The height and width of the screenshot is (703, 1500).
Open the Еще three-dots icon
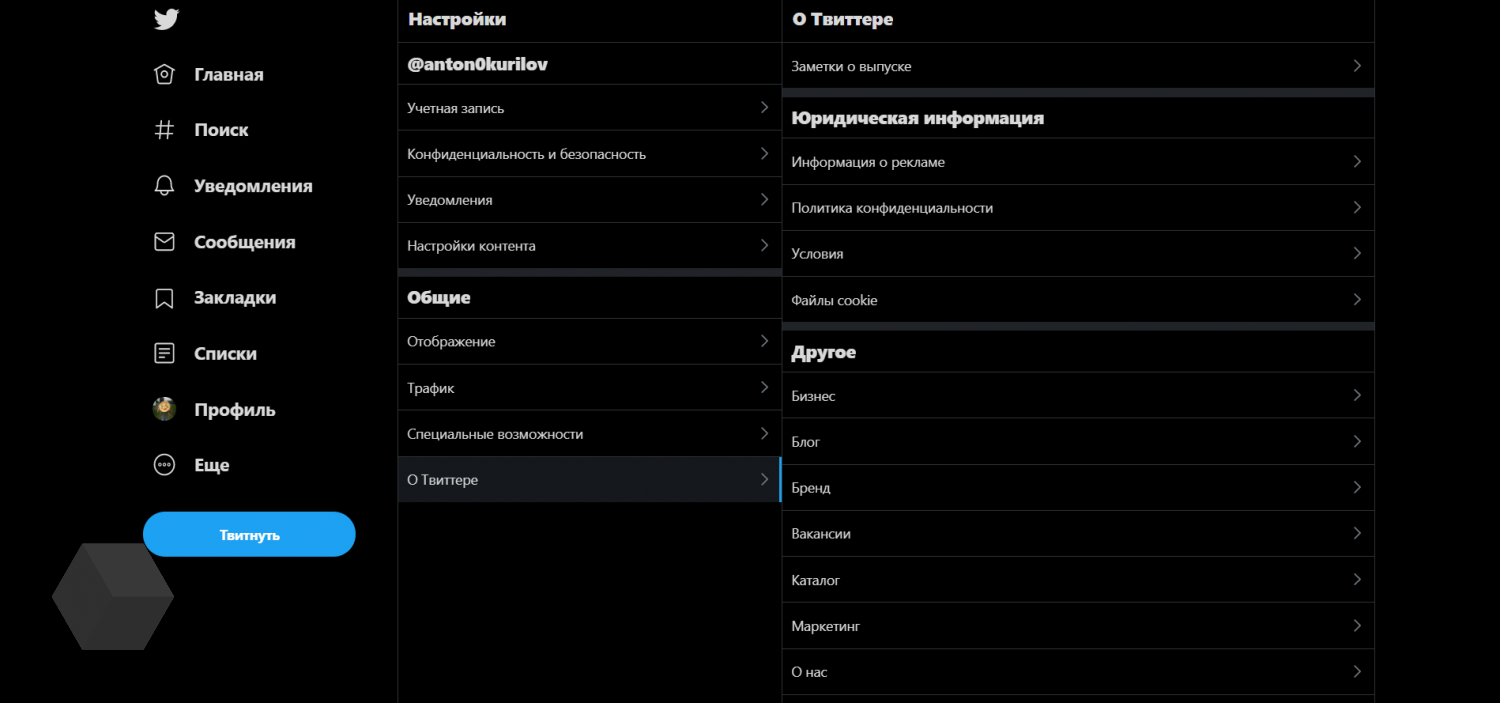pyautogui.click(x=165, y=465)
